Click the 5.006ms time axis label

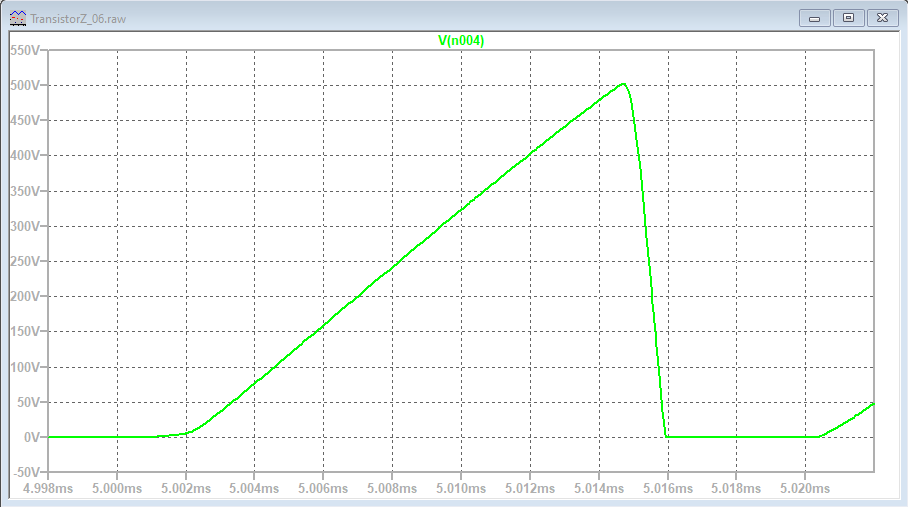click(324, 489)
